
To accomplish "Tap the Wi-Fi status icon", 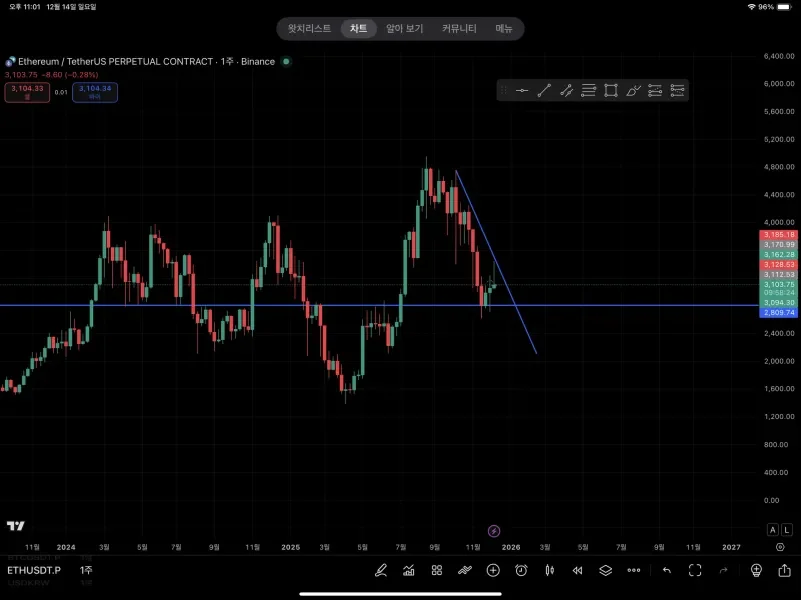I will [x=751, y=7].
